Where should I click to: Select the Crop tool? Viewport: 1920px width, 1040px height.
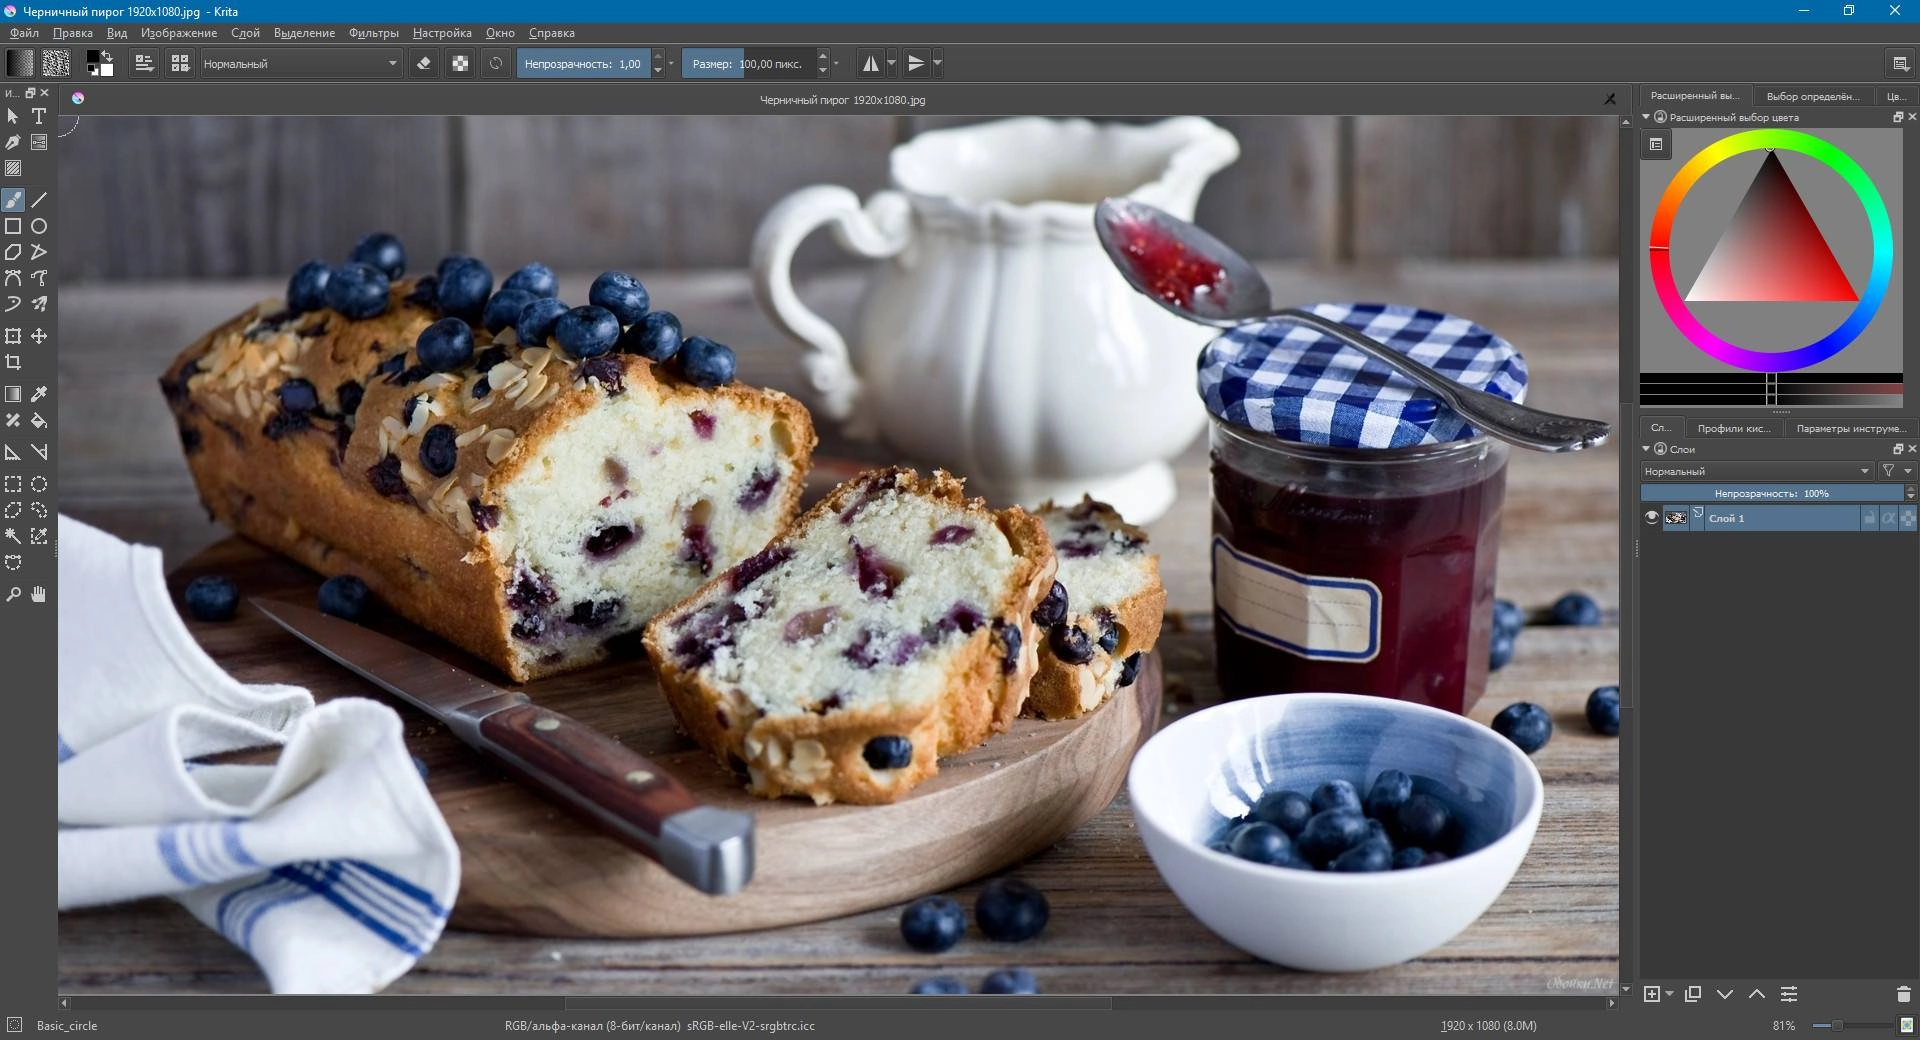pos(13,362)
